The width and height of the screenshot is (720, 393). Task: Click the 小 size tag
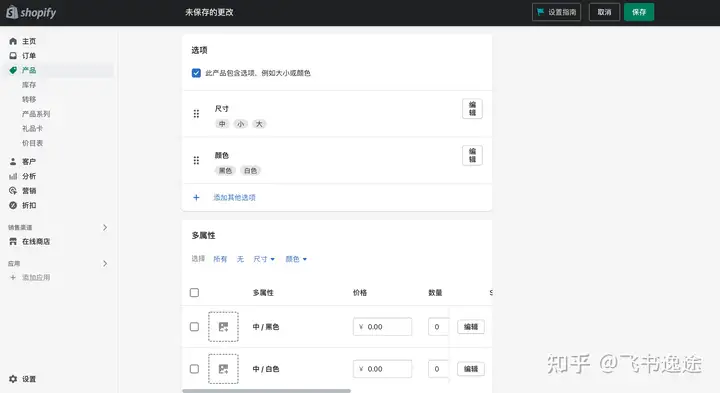tap(241, 124)
